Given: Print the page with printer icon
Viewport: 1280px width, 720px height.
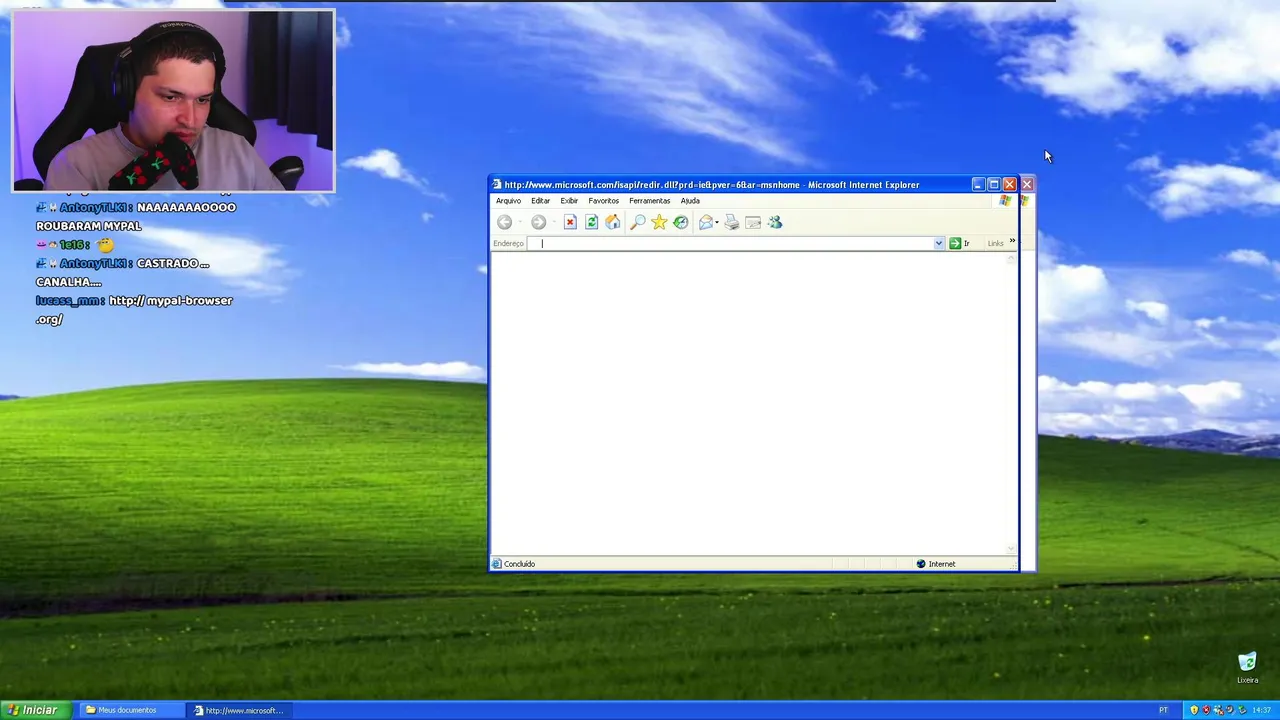Looking at the screenshot, I should tap(732, 222).
